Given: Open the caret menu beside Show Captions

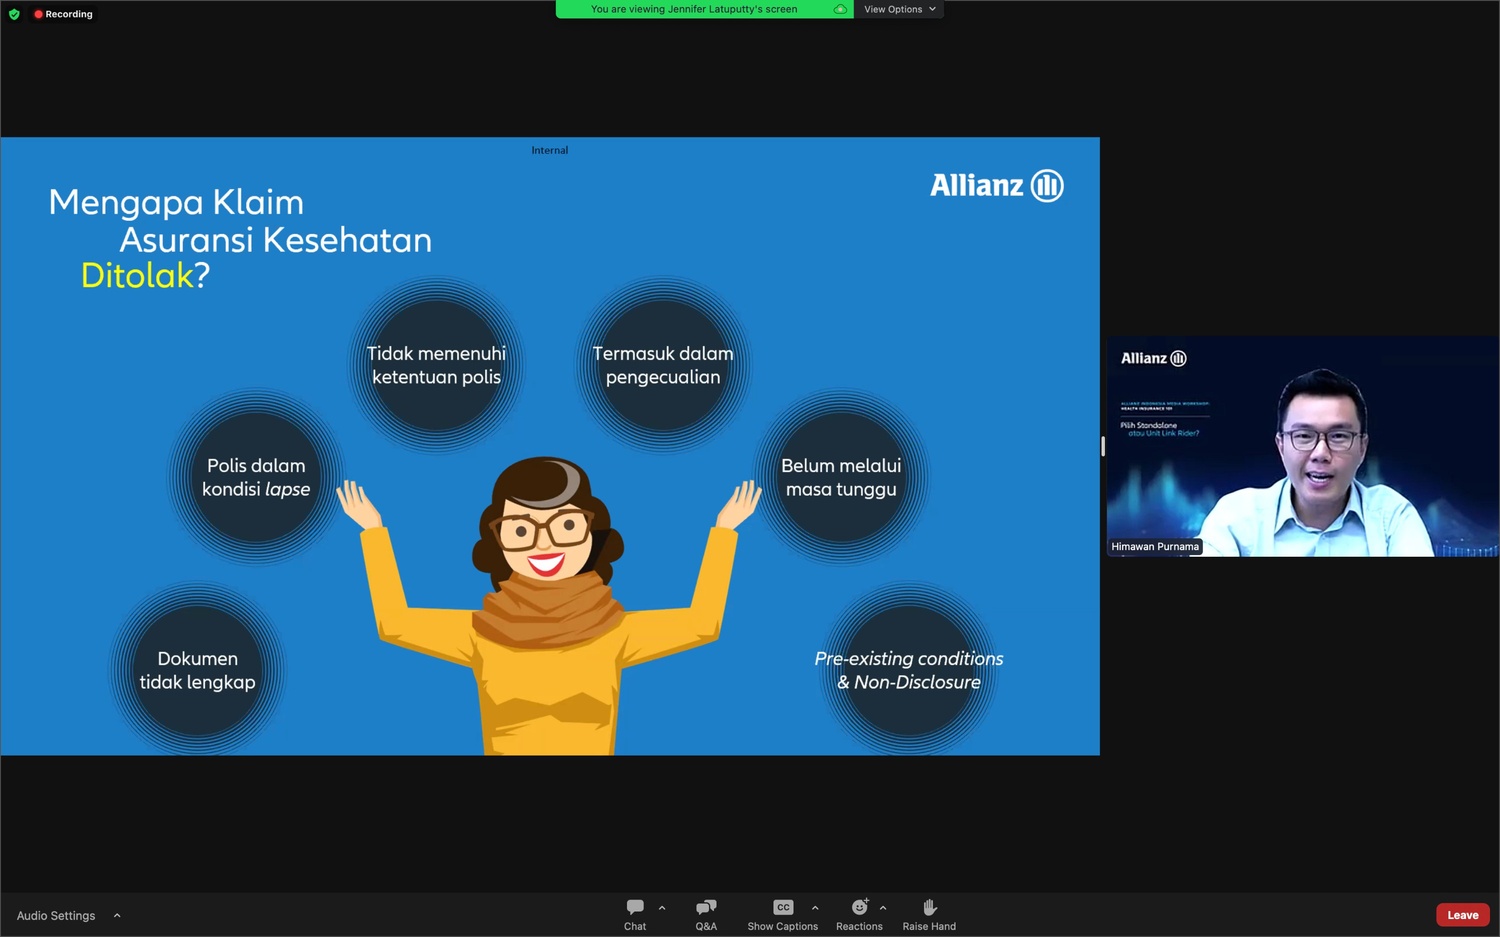Looking at the screenshot, I should coord(815,908).
